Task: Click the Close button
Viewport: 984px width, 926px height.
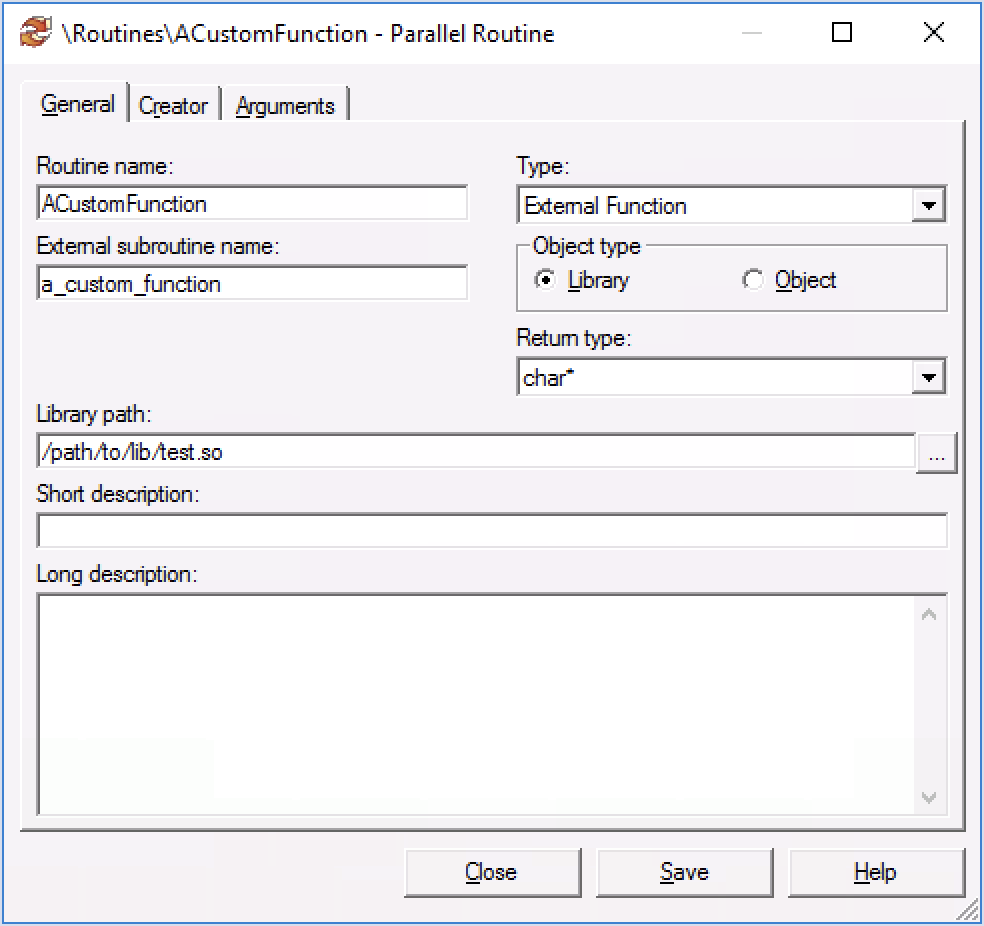Action: tap(491, 873)
